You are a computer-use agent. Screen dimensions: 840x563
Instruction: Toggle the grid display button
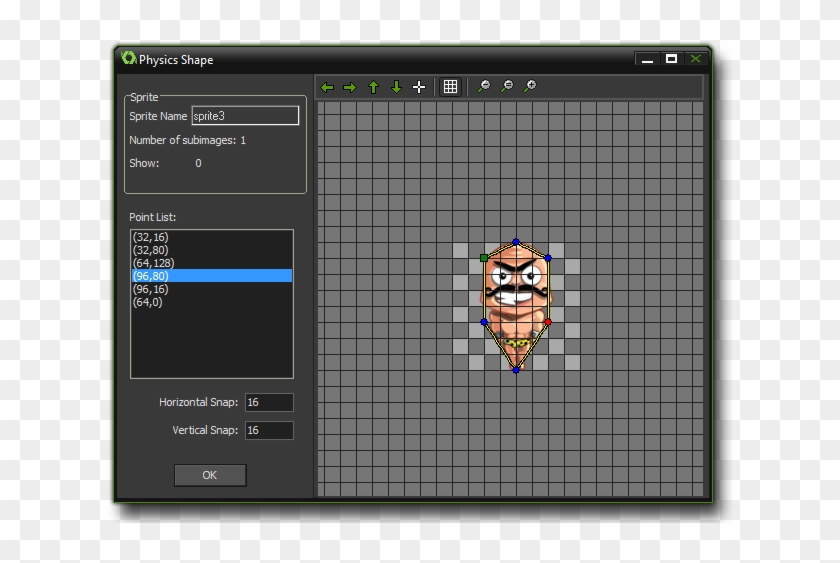451,86
